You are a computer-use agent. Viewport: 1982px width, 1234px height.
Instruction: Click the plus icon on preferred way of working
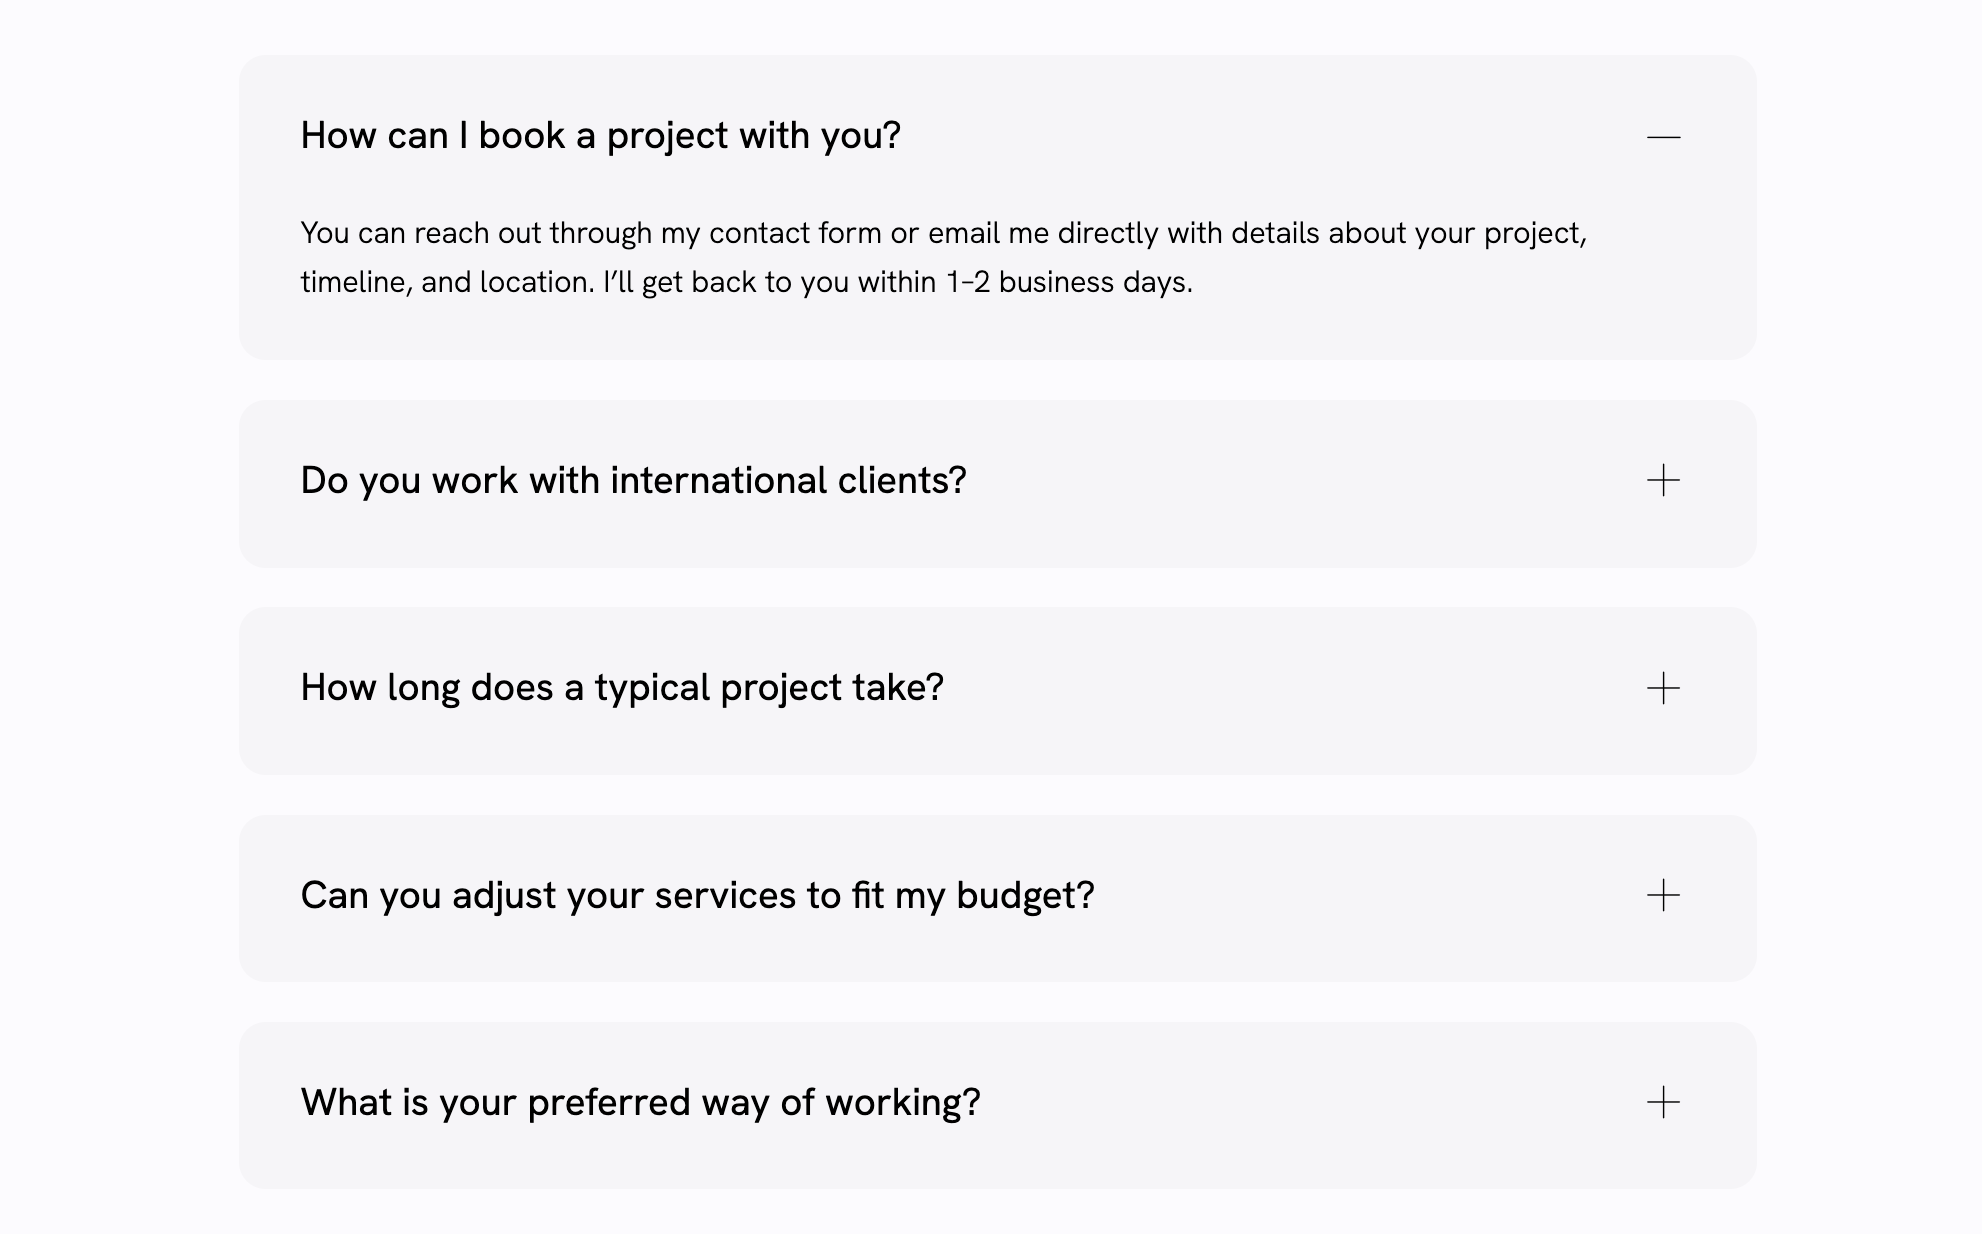pos(1662,1104)
